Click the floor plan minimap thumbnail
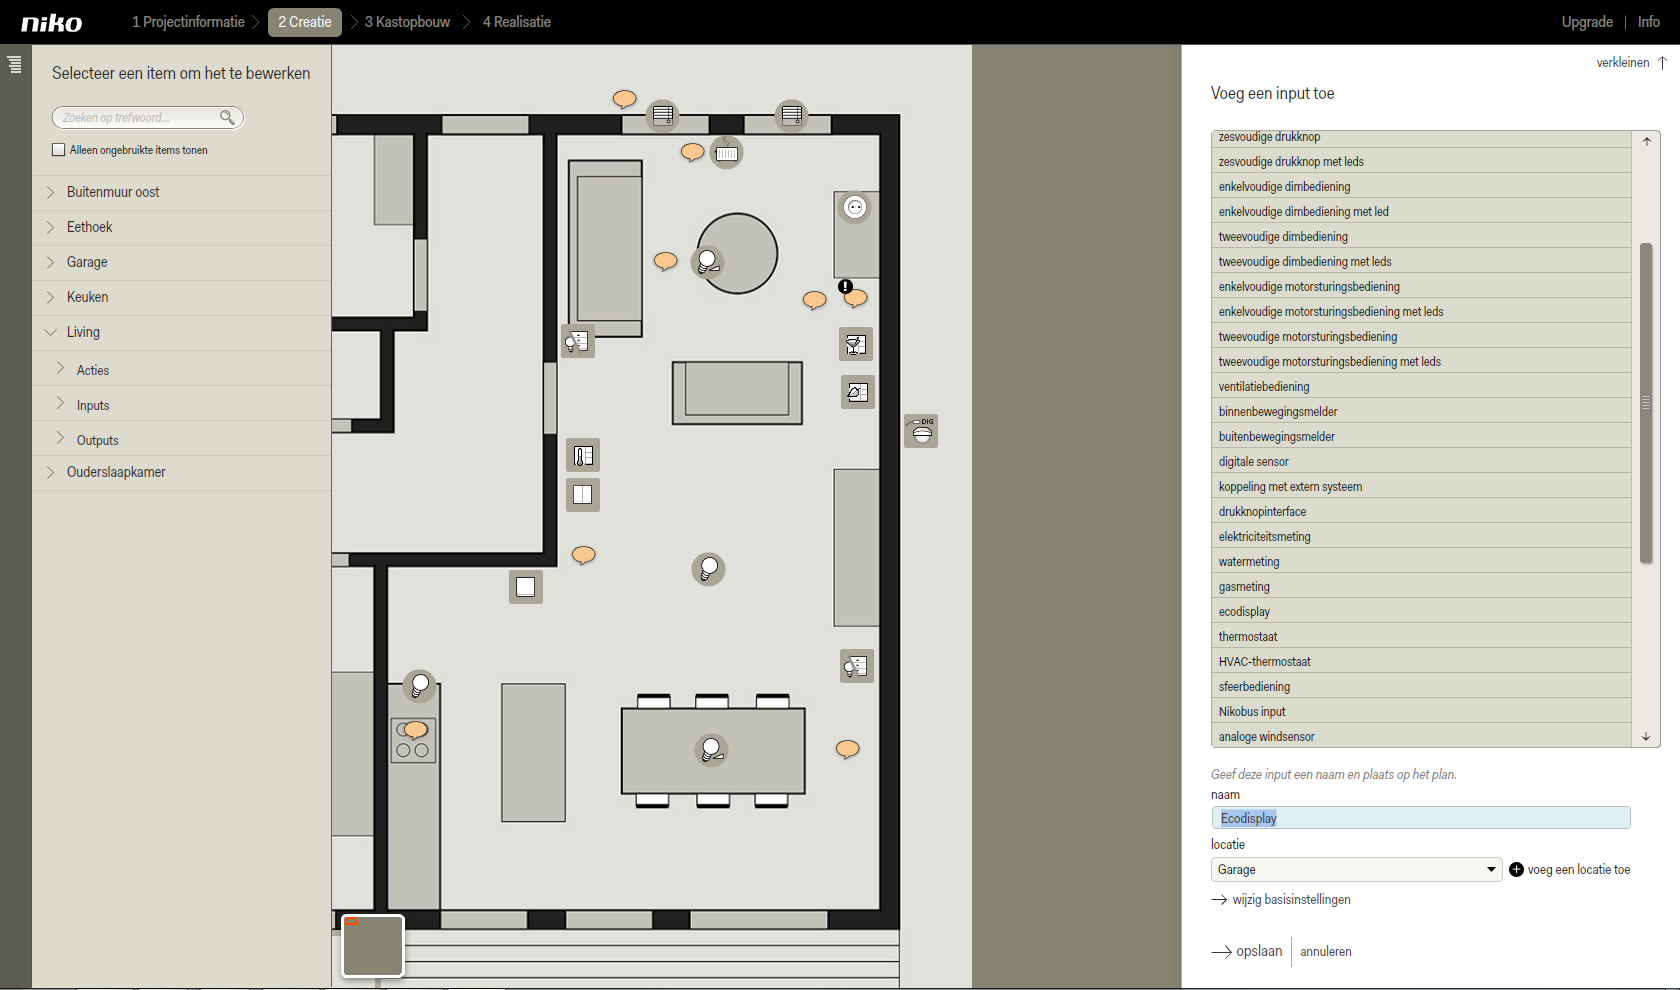 (x=373, y=945)
